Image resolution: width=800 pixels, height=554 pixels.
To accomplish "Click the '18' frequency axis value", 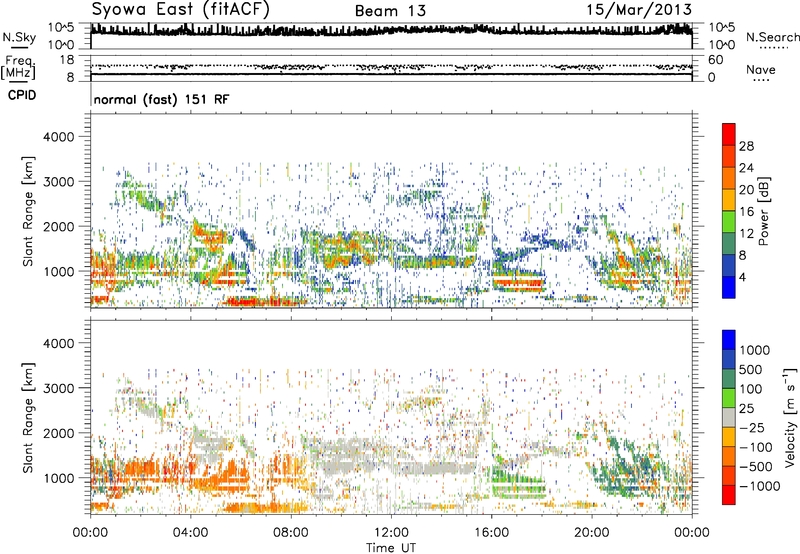I will 67,60.
